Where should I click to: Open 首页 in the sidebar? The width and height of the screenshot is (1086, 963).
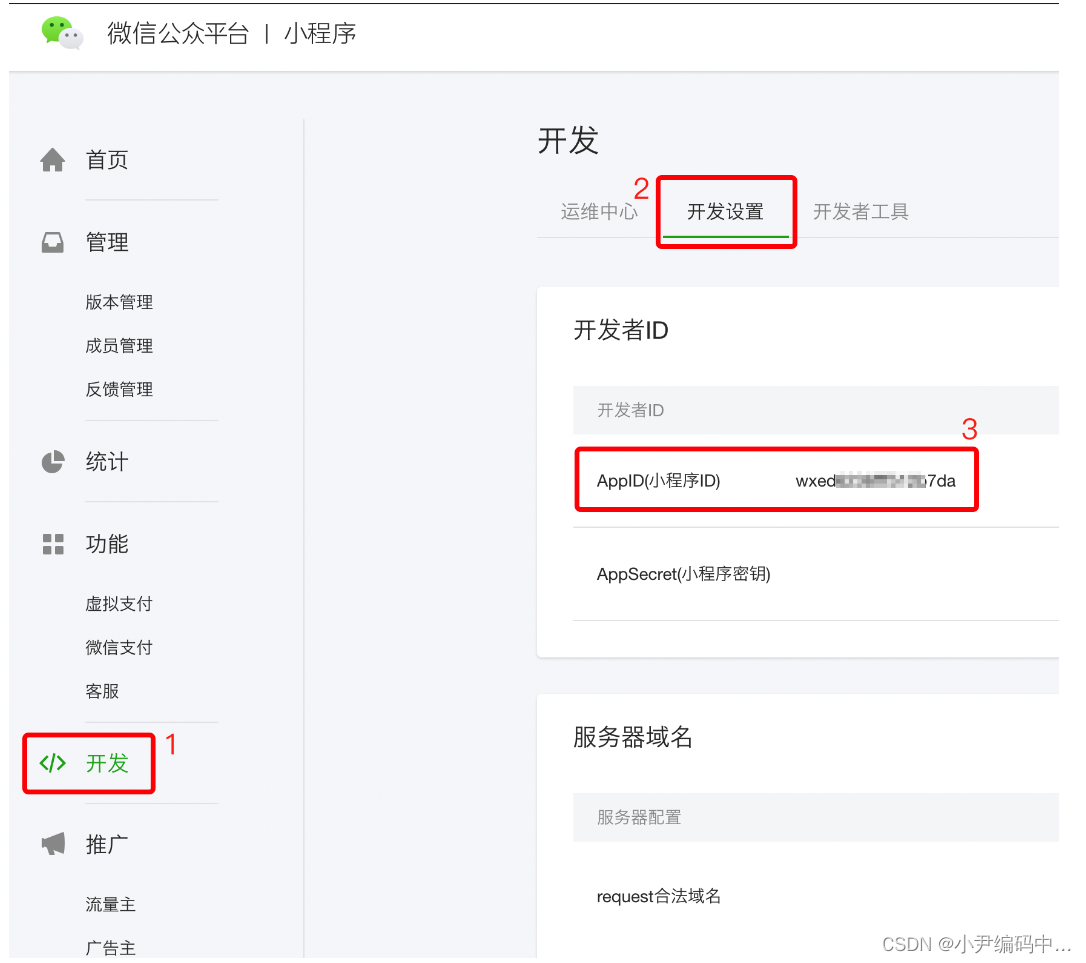(107, 160)
